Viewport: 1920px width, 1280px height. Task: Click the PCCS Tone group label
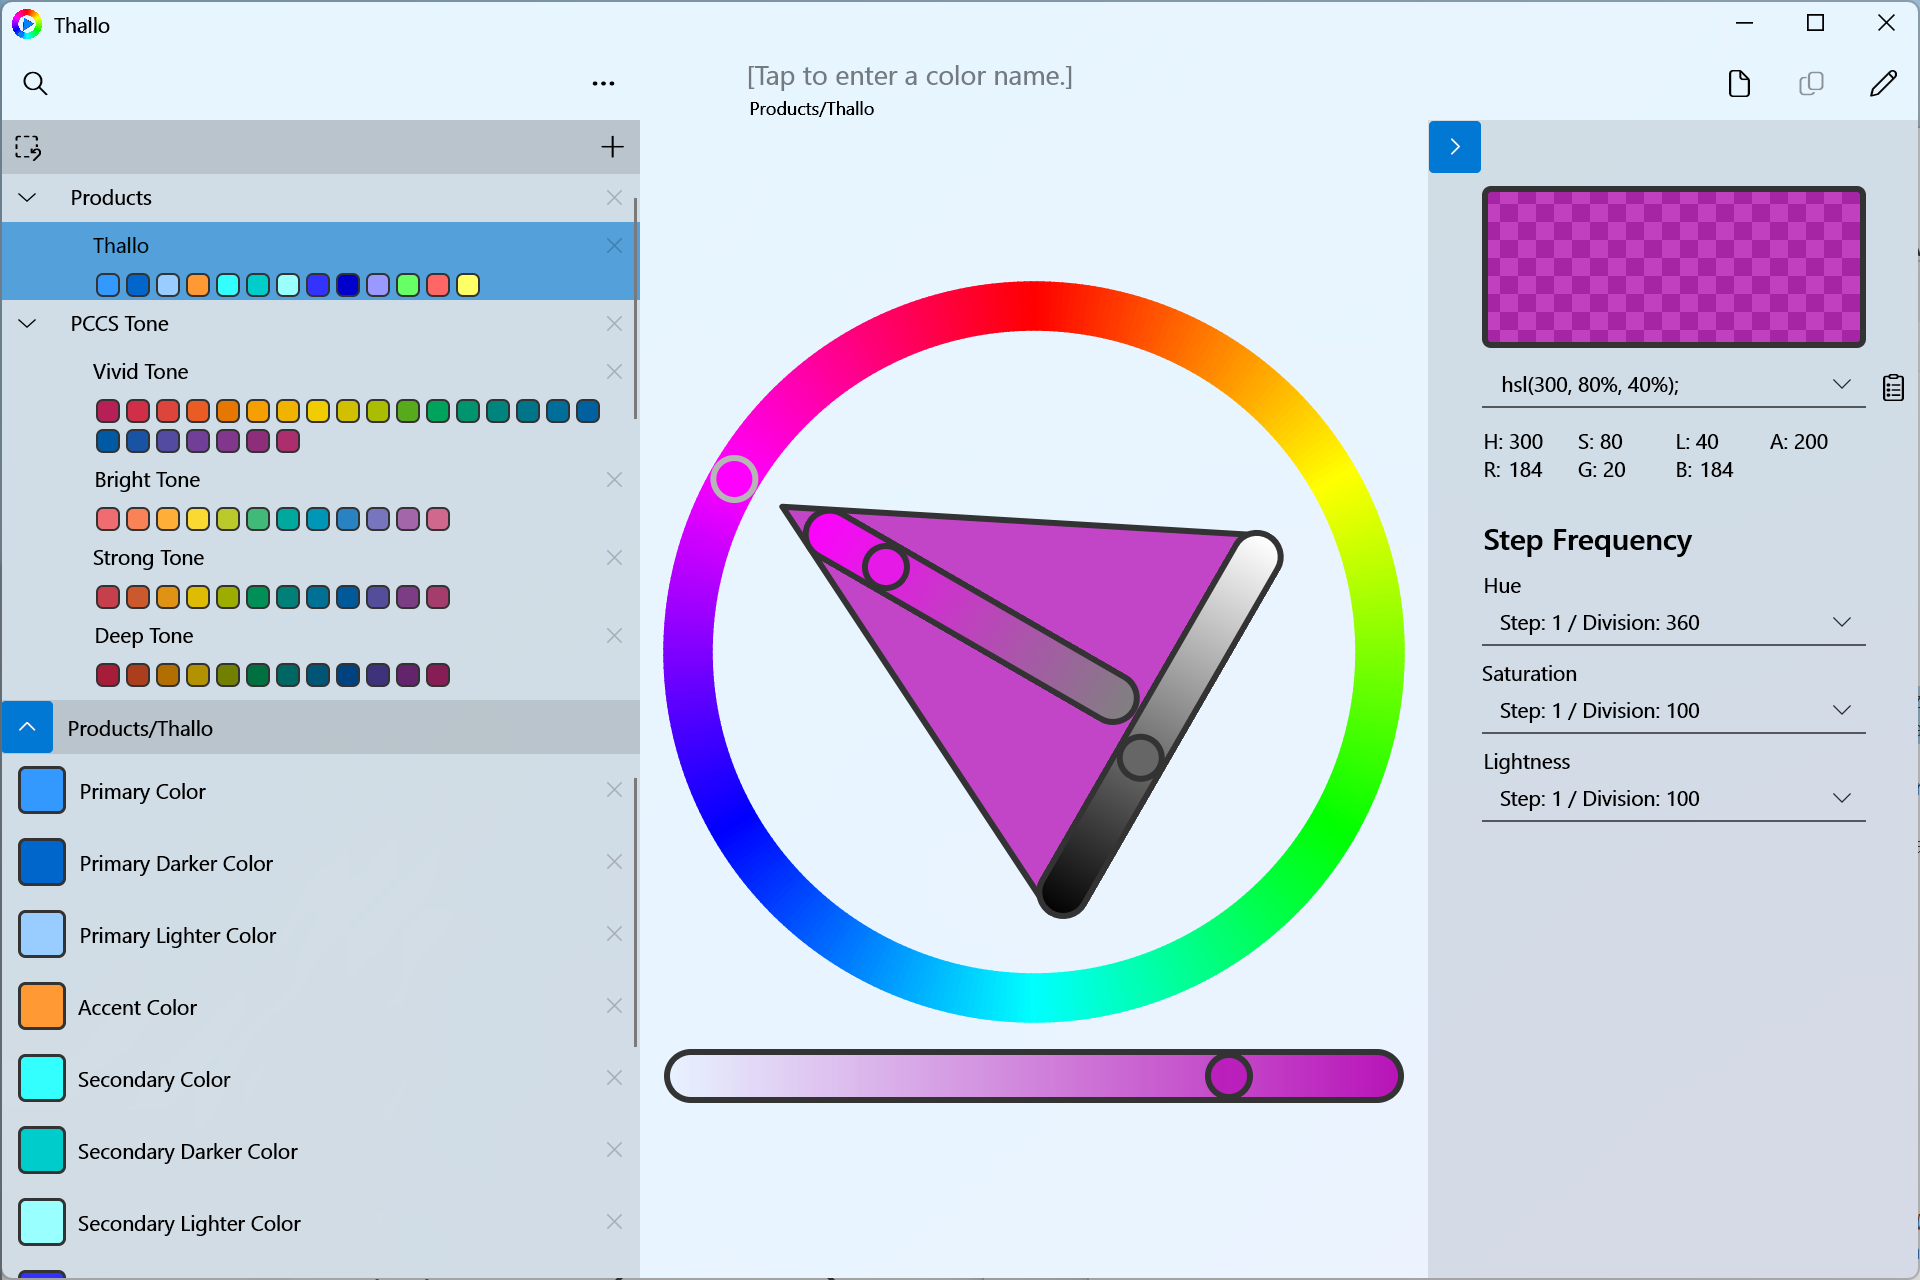point(119,324)
